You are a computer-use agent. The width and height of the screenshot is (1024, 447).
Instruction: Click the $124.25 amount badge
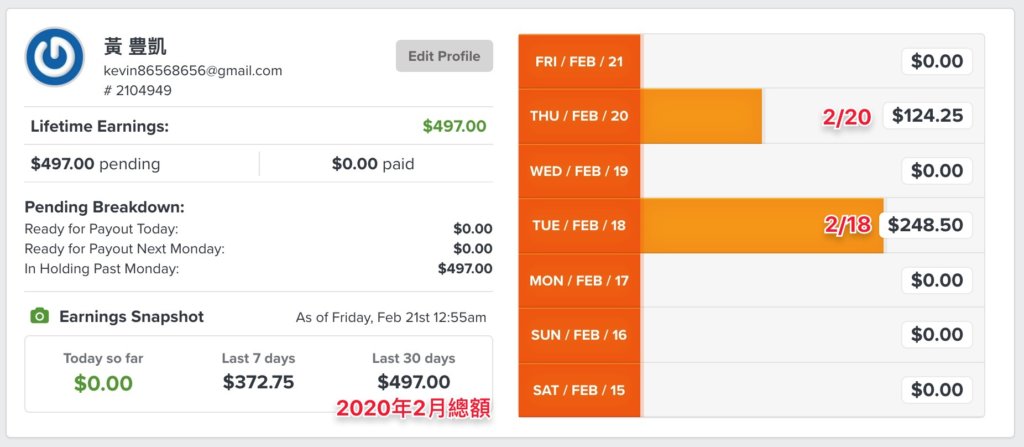tap(927, 116)
